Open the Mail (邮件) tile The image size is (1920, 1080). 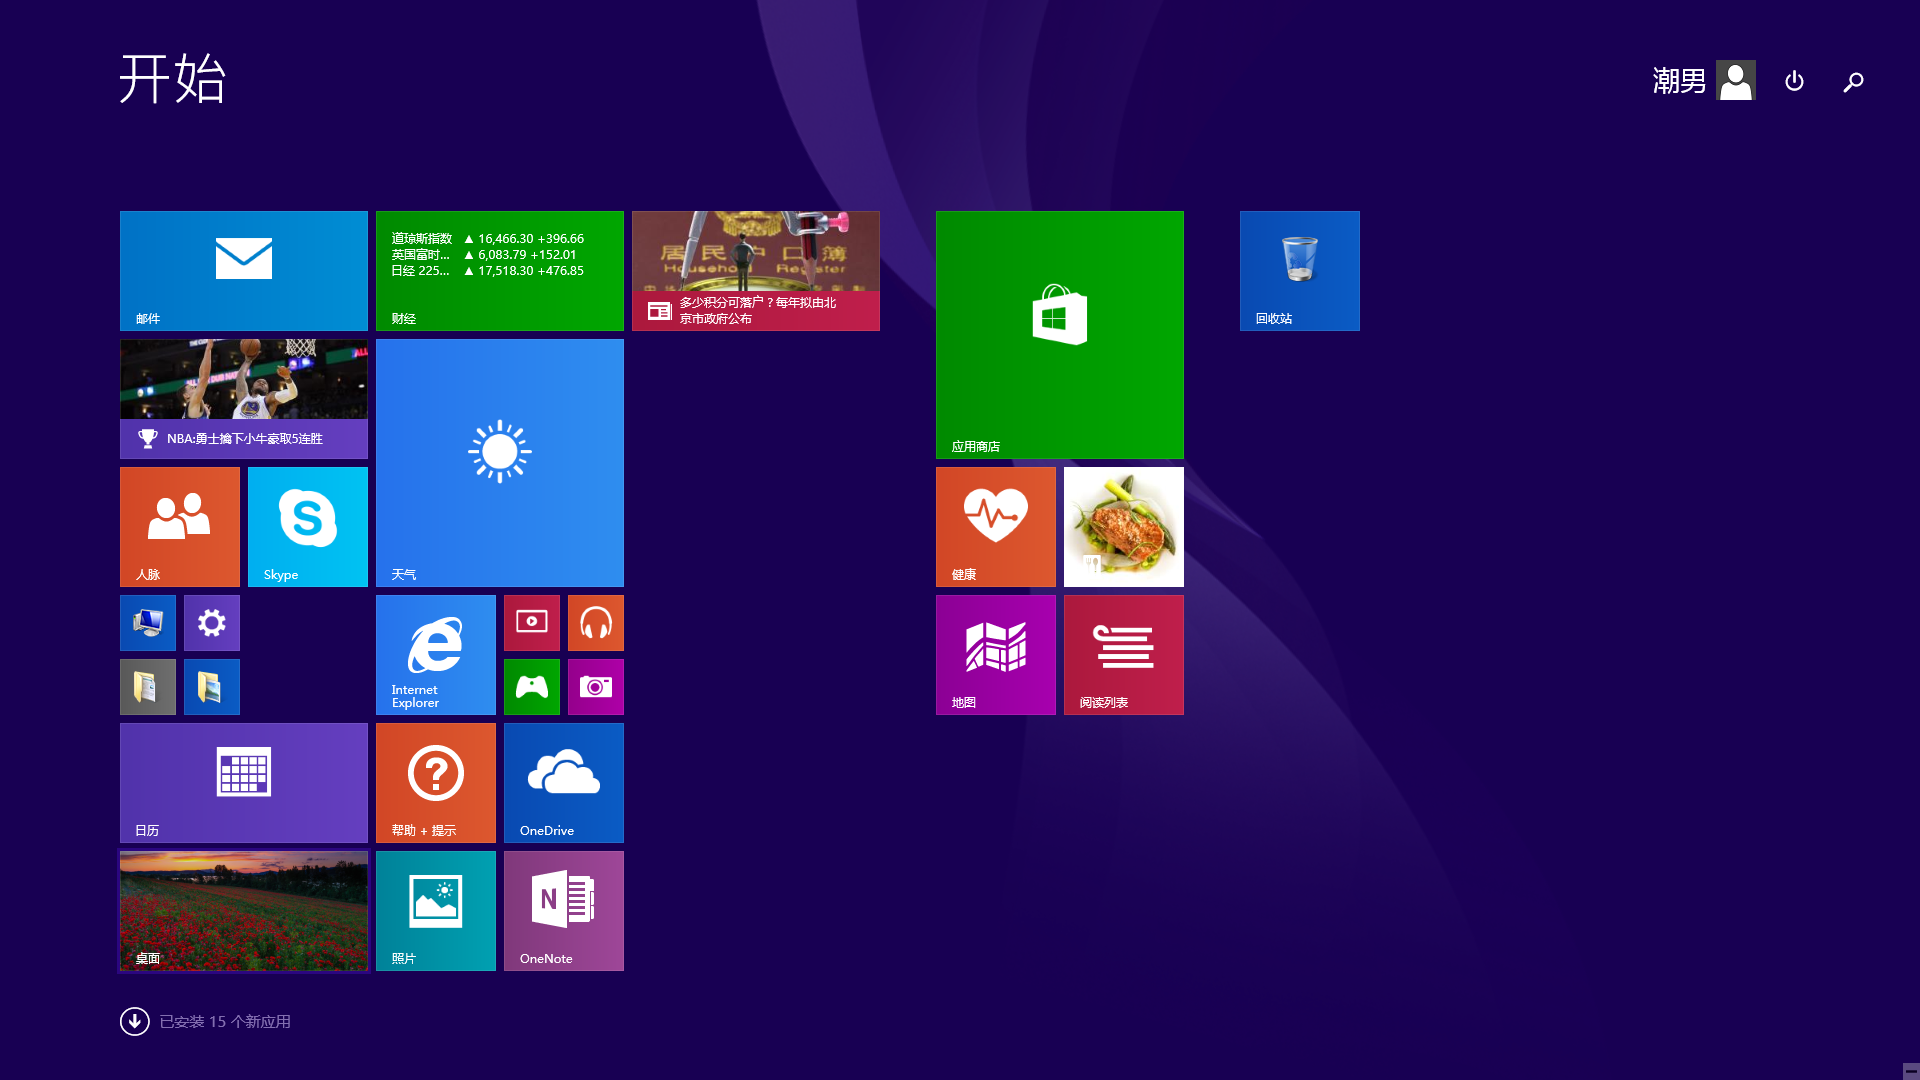pos(244,271)
